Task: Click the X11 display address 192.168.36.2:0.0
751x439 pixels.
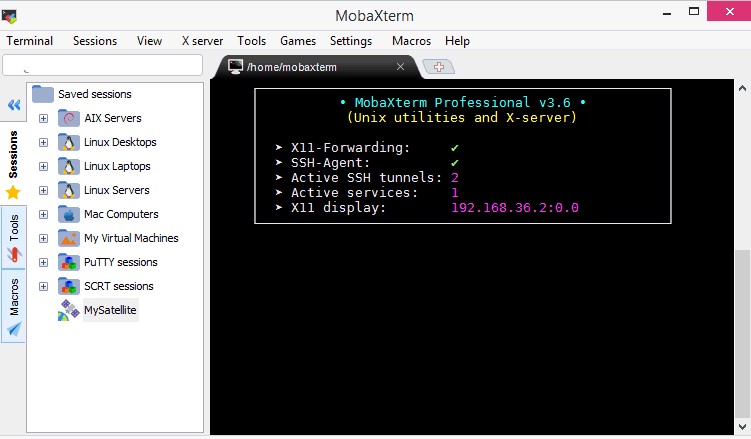Action: tap(515, 208)
